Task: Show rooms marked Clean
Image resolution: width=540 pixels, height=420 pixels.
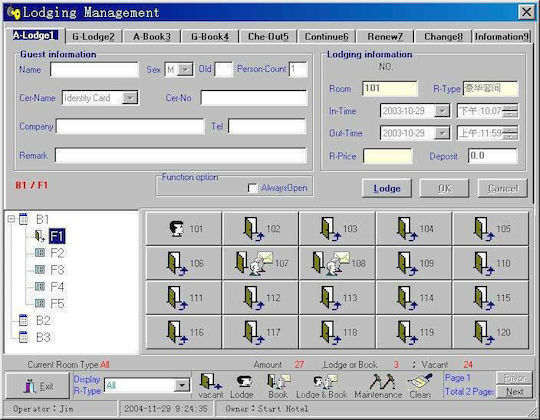Action: 420,386
